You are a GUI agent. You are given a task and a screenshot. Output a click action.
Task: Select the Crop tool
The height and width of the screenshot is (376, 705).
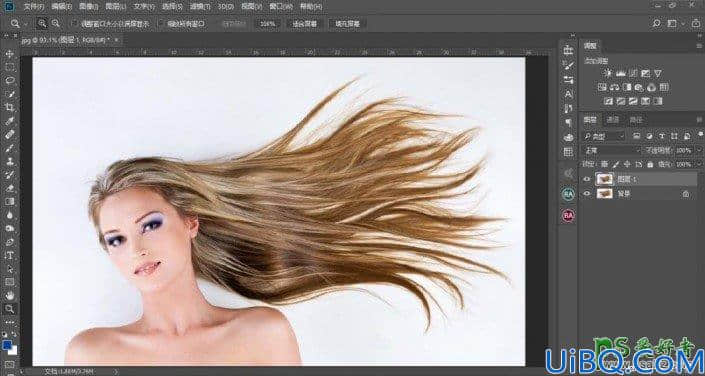coord(9,107)
